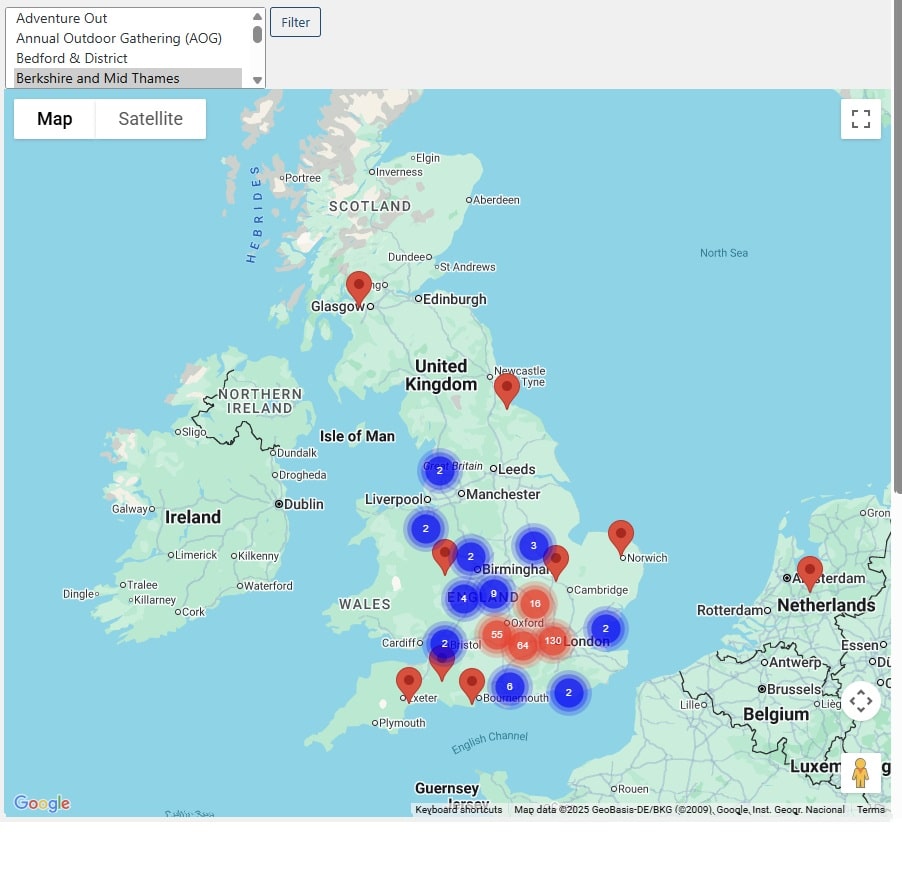Click the group list scrollbar thumb

[x=257, y=34]
